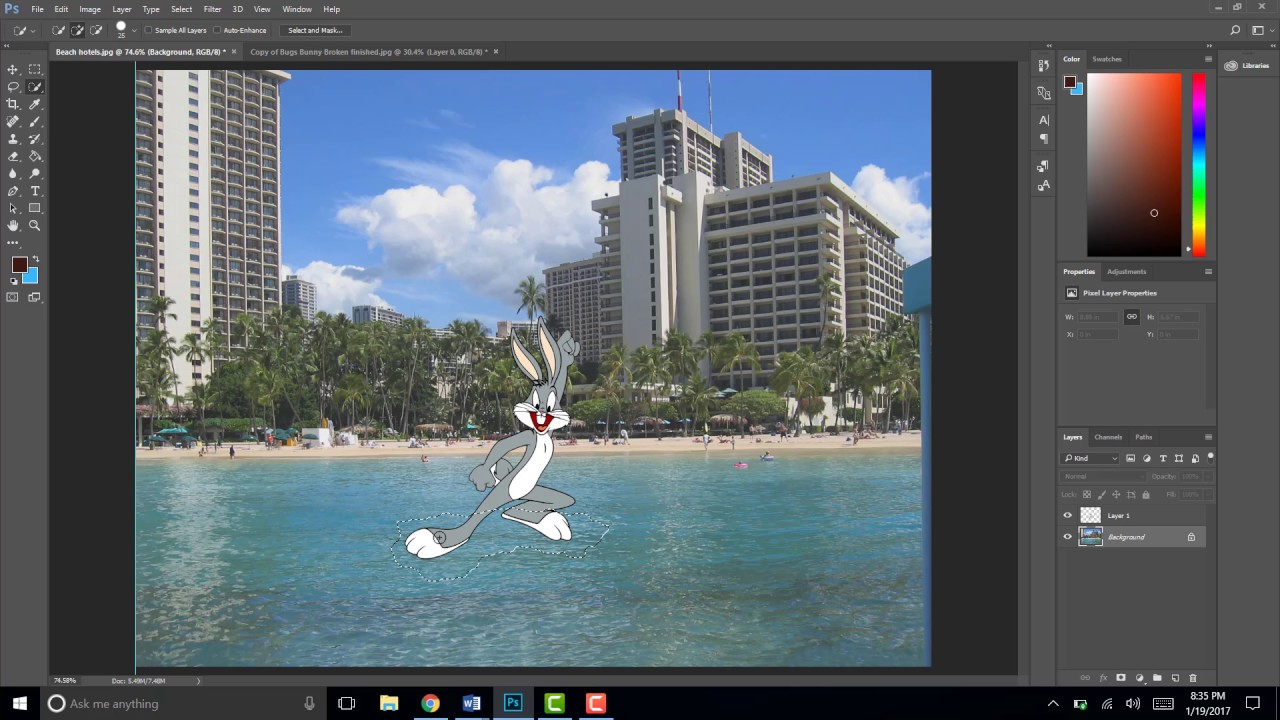The height and width of the screenshot is (720, 1280).
Task: Select the Clone Stamp tool
Action: coord(13,139)
